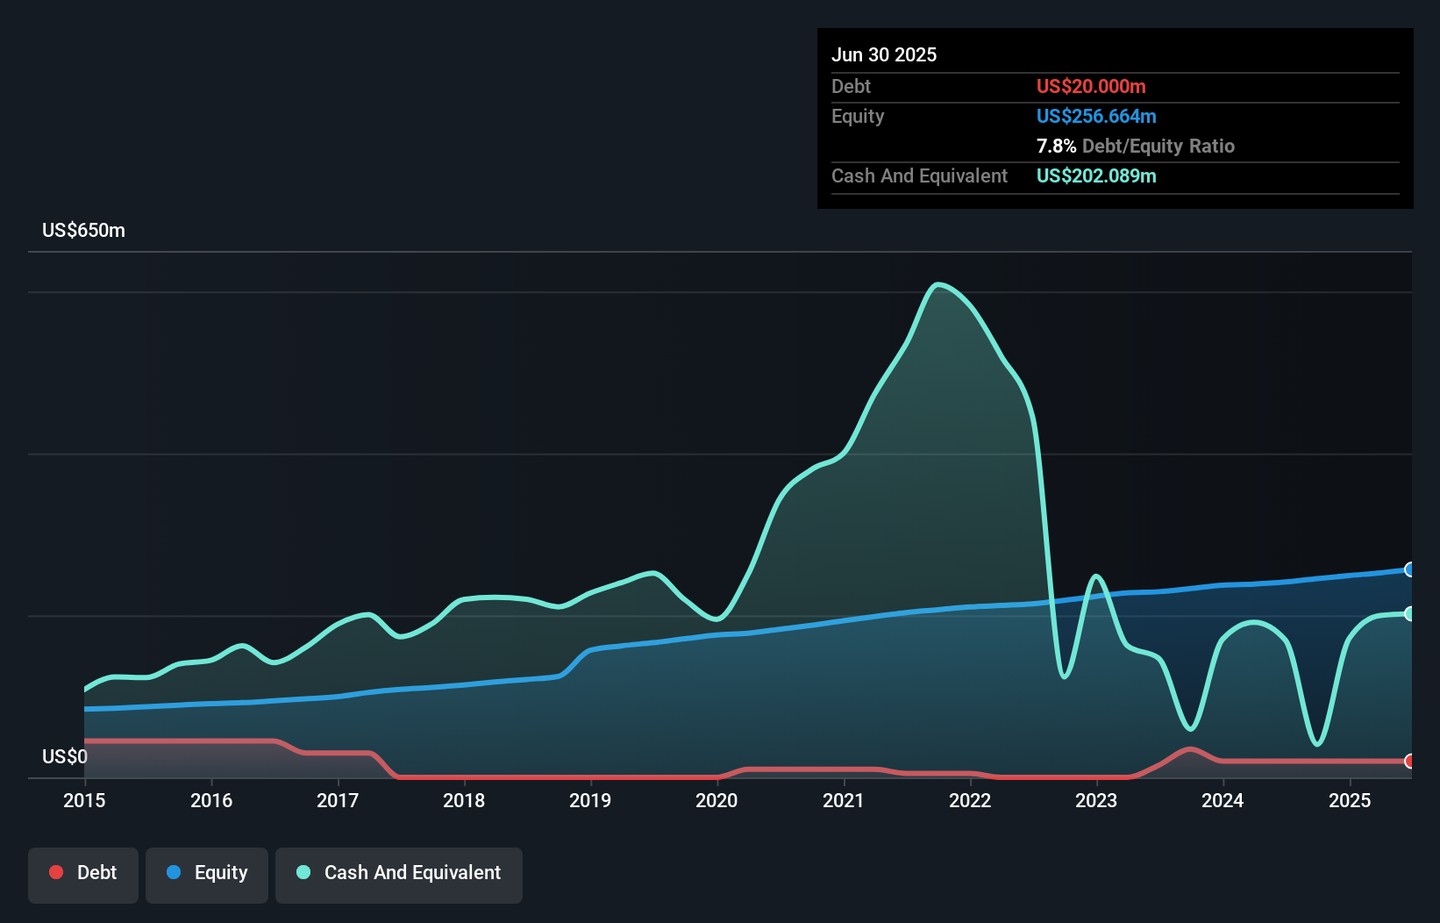Viewport: 1440px width, 923px height.
Task: Click the red Debt endpoint marker on the chart
Action: click(x=1409, y=761)
